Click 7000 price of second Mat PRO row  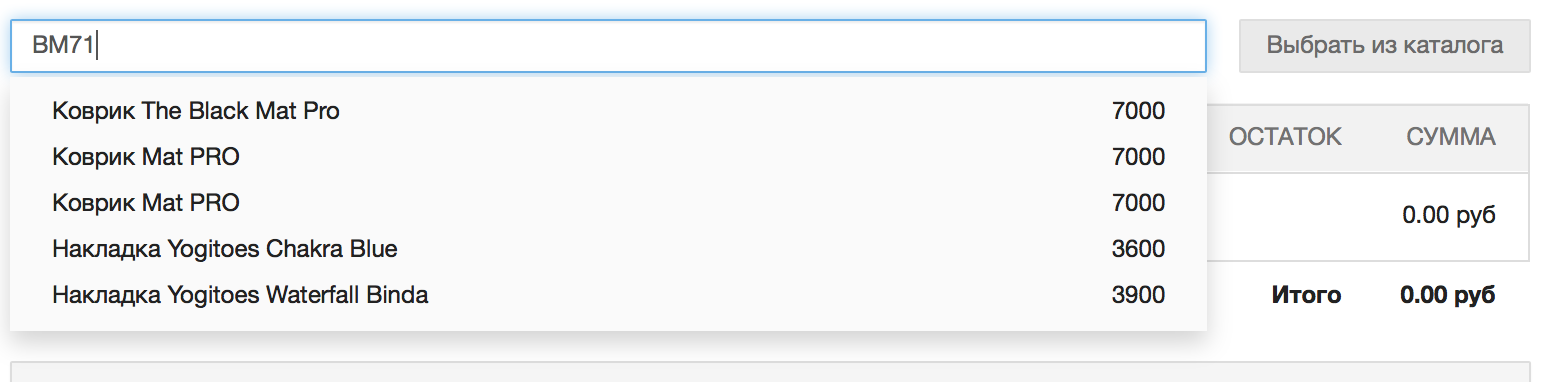pos(1138,203)
